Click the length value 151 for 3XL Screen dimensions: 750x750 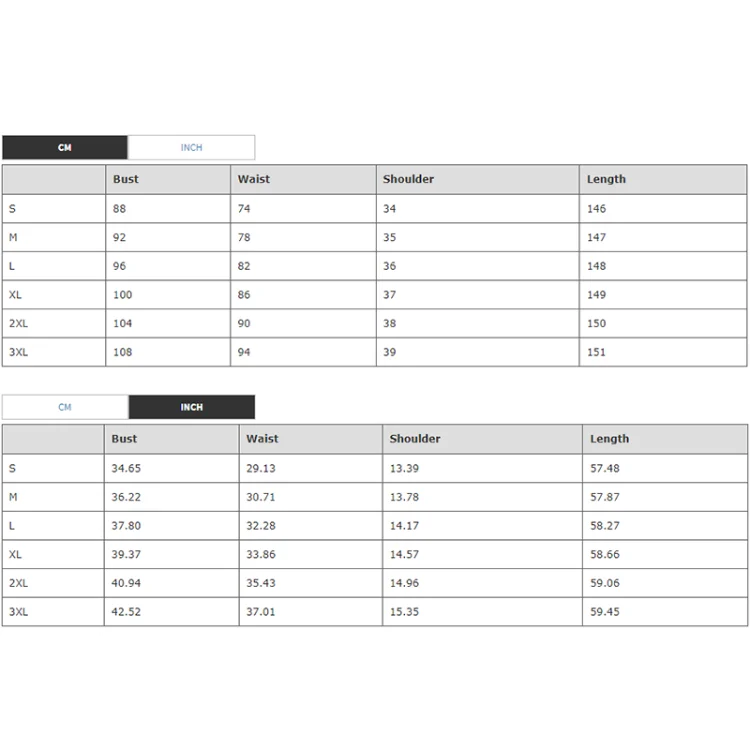click(597, 352)
